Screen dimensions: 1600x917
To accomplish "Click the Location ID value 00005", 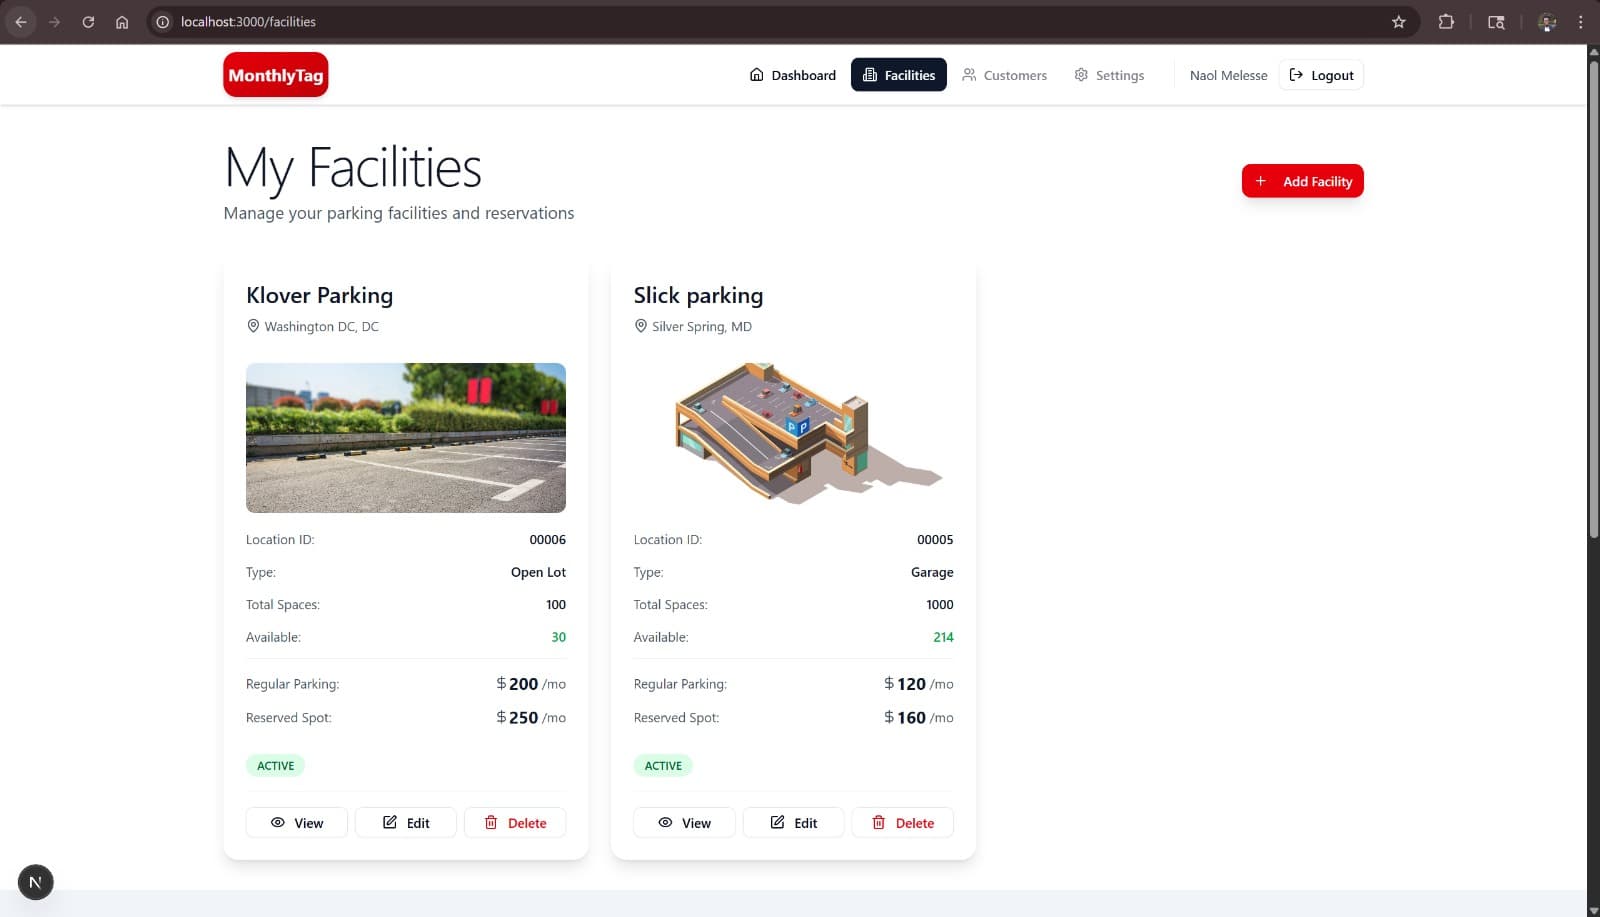I will tap(935, 540).
